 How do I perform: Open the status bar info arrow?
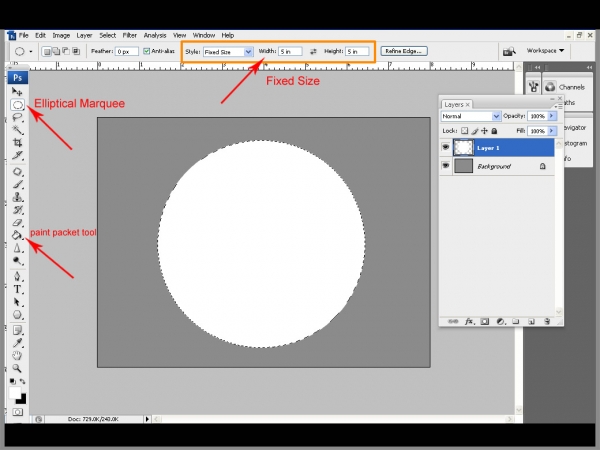point(147,419)
